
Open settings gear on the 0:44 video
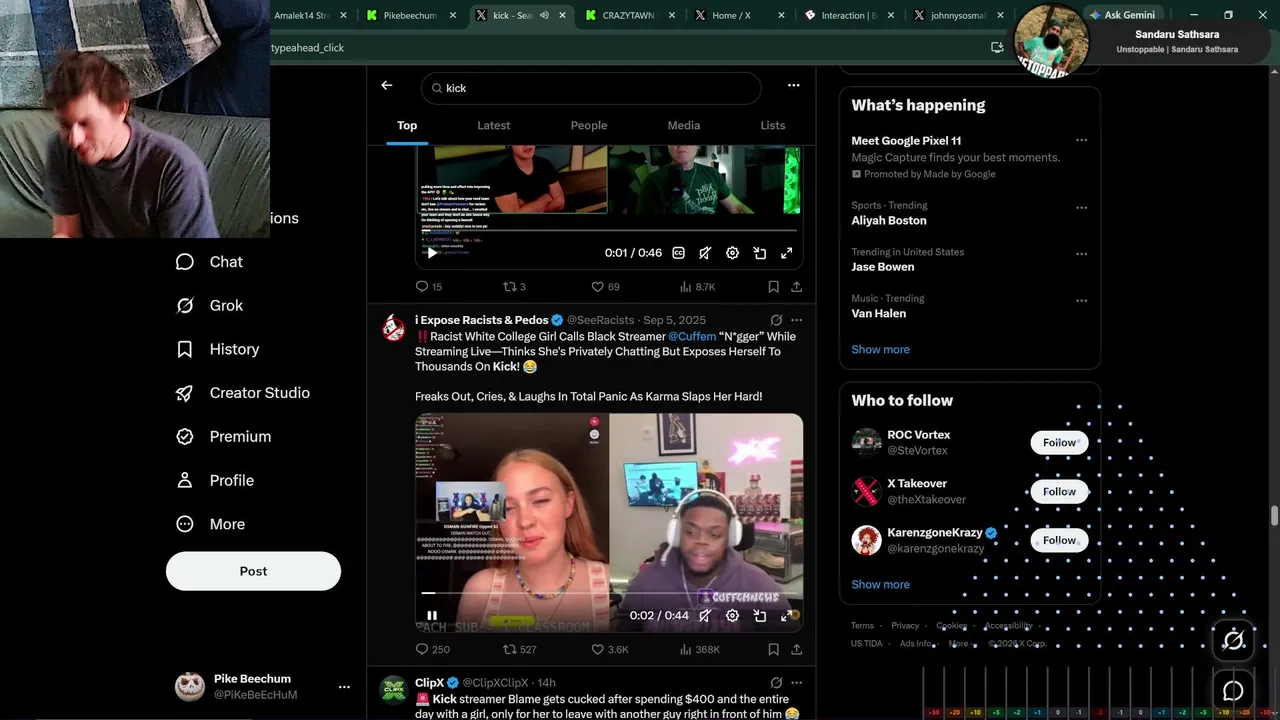pos(732,616)
